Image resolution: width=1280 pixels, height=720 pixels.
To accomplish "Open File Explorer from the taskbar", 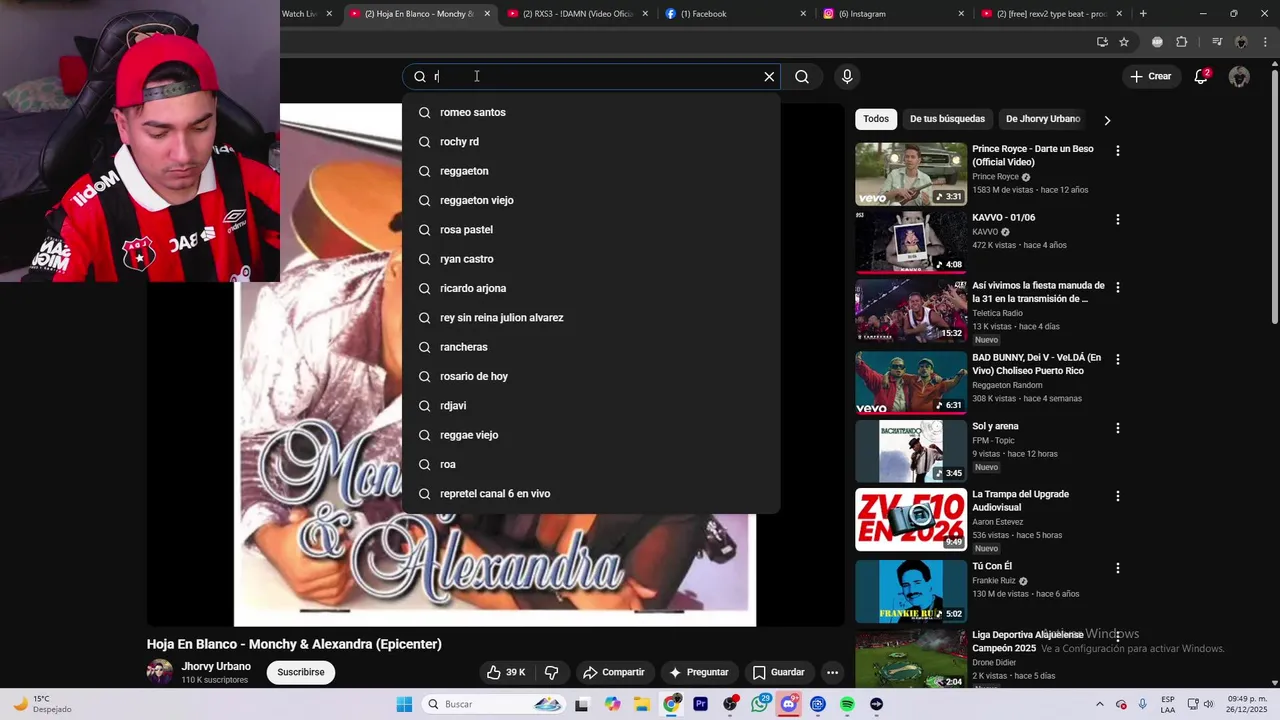I will [x=641, y=704].
